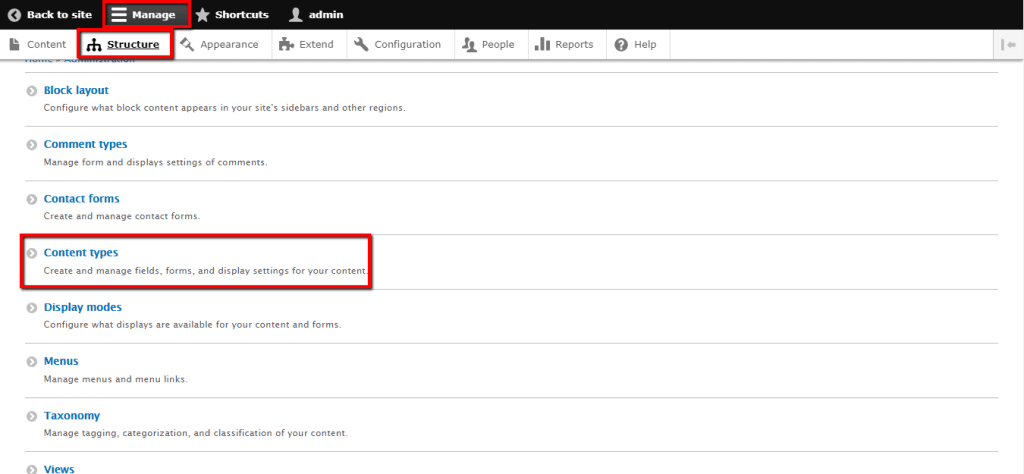
Task: Click text 'Manage form and displays settings of comments'
Action: click(x=155, y=162)
